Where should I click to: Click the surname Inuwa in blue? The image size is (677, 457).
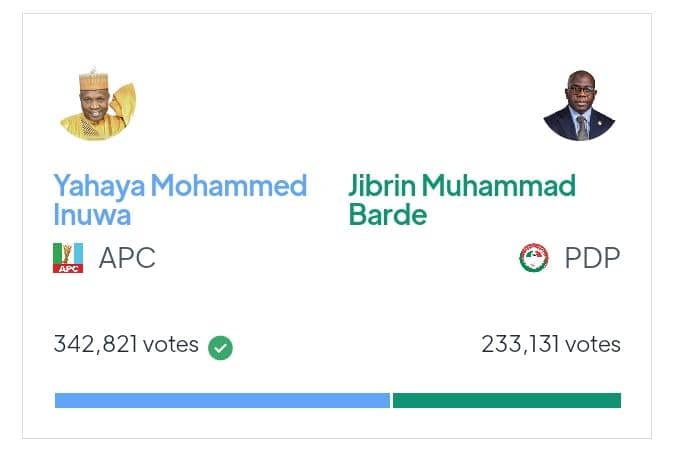[x=92, y=215]
